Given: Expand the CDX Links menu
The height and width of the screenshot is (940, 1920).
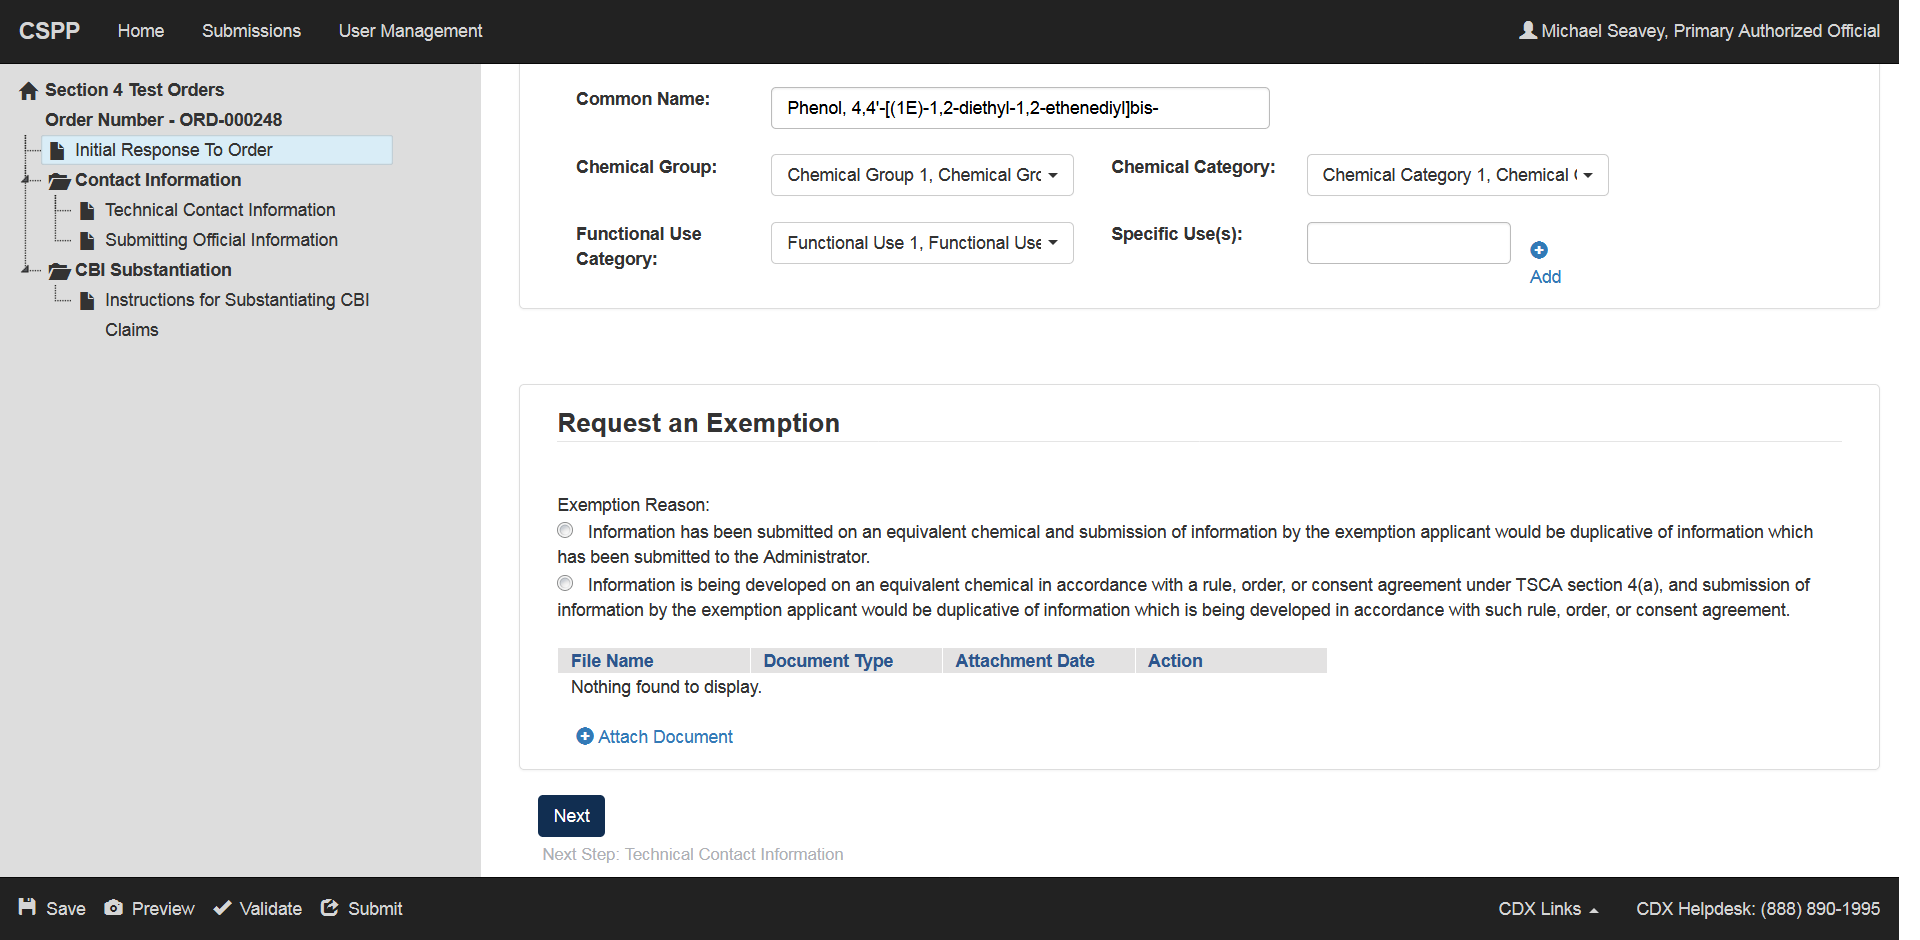Looking at the screenshot, I should tap(1547, 908).
